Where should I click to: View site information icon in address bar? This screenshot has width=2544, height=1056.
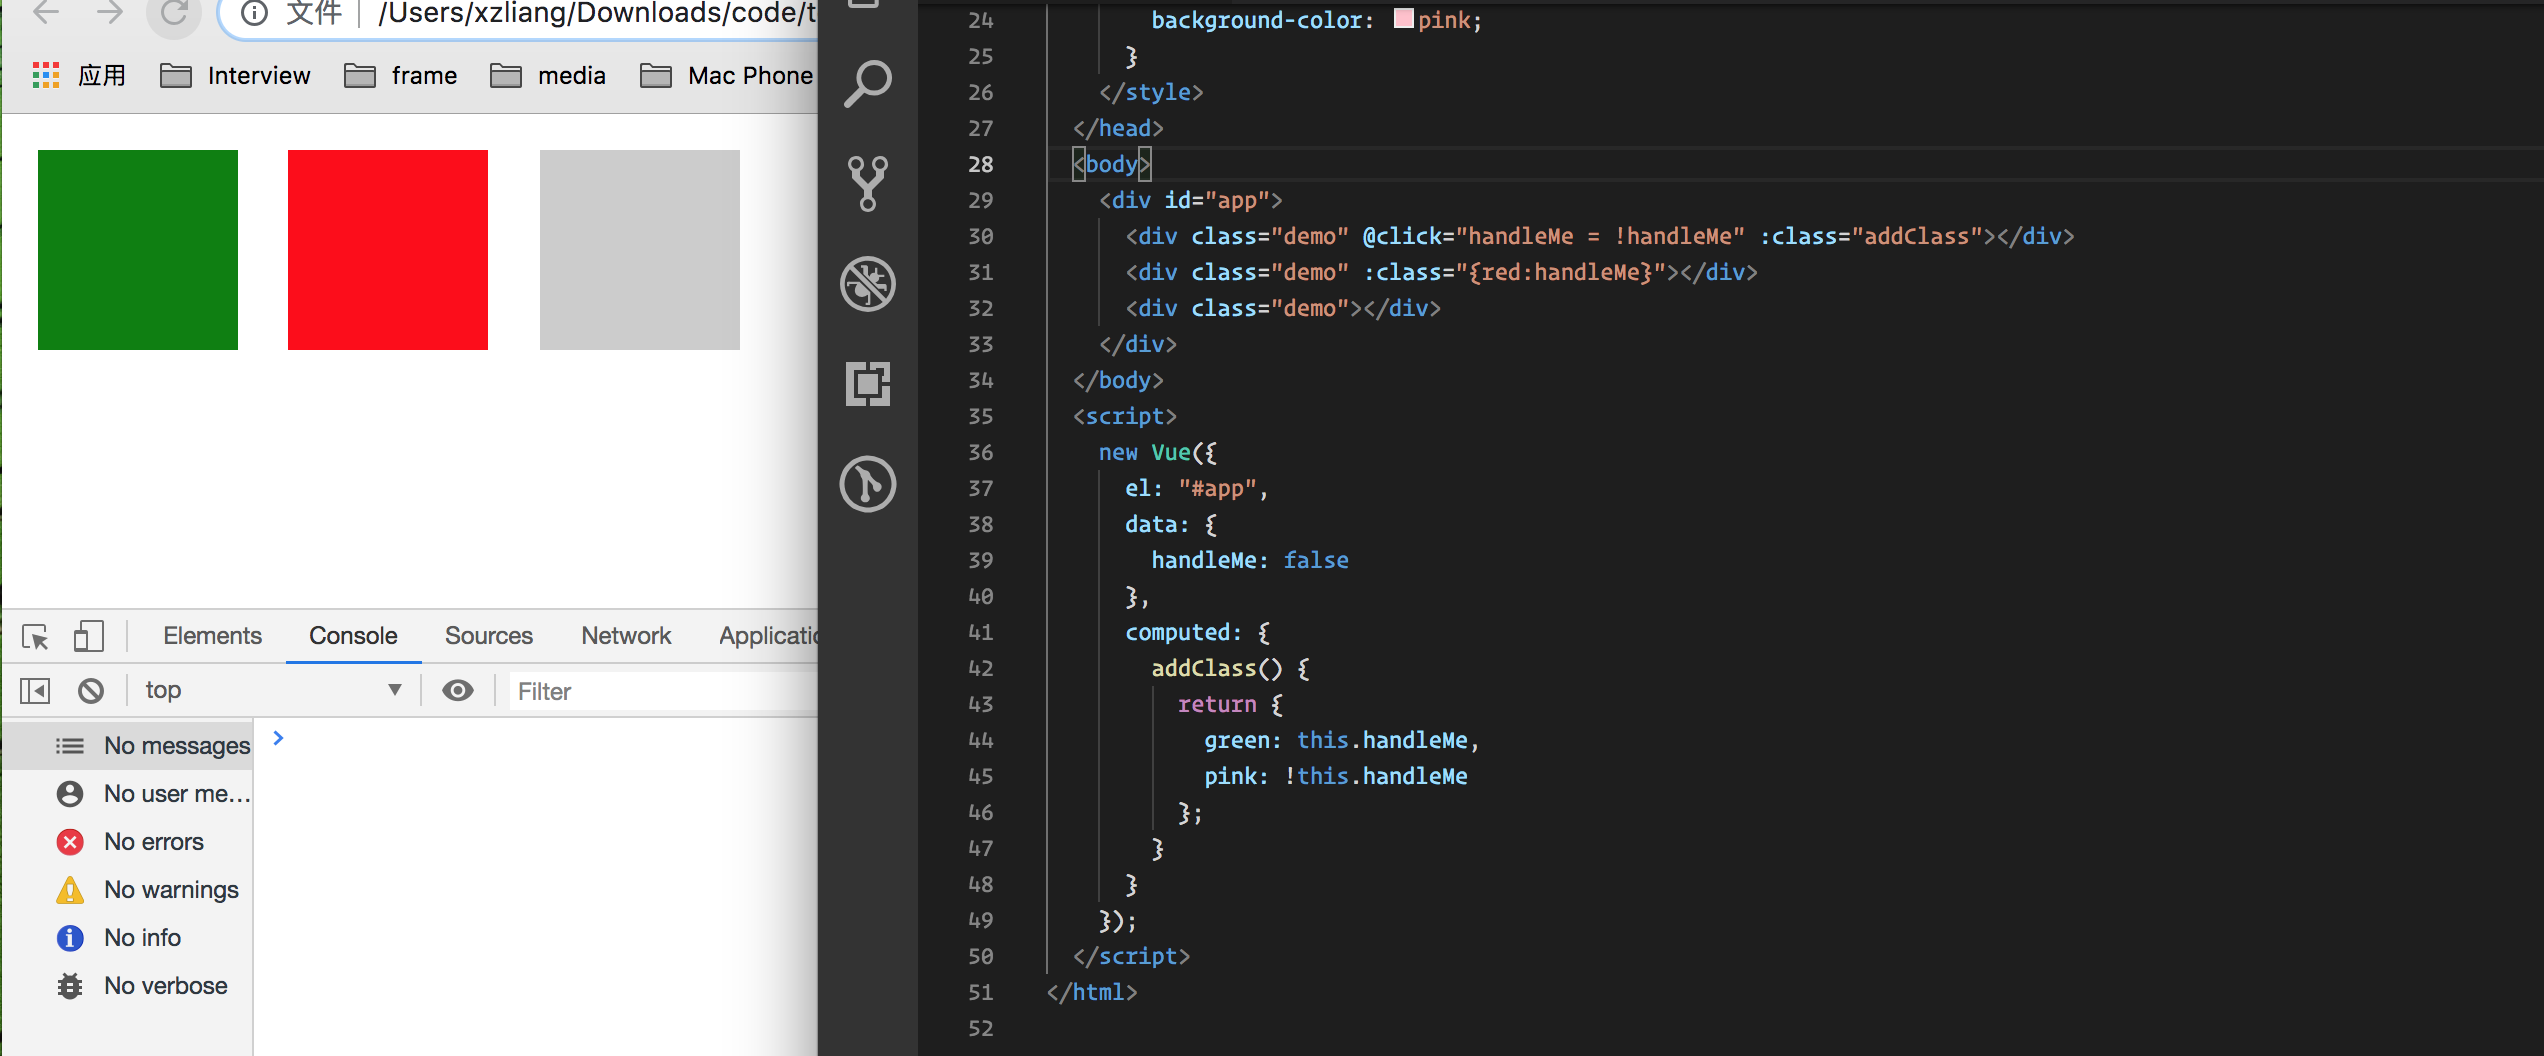(x=254, y=13)
